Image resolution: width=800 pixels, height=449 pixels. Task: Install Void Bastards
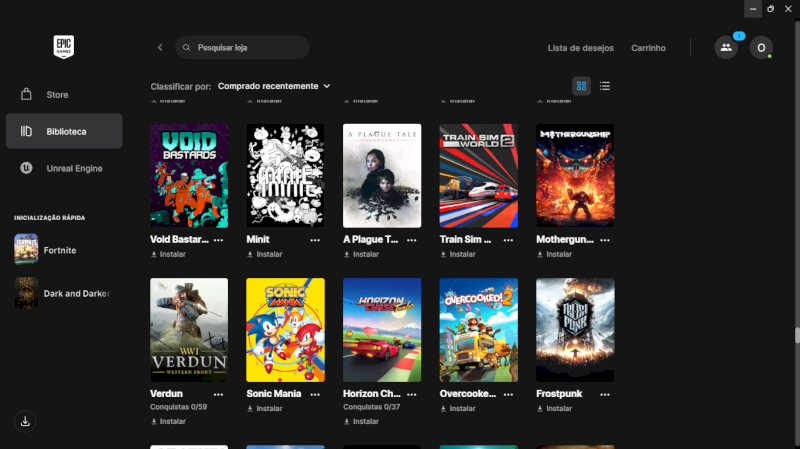pyautogui.click(x=168, y=254)
